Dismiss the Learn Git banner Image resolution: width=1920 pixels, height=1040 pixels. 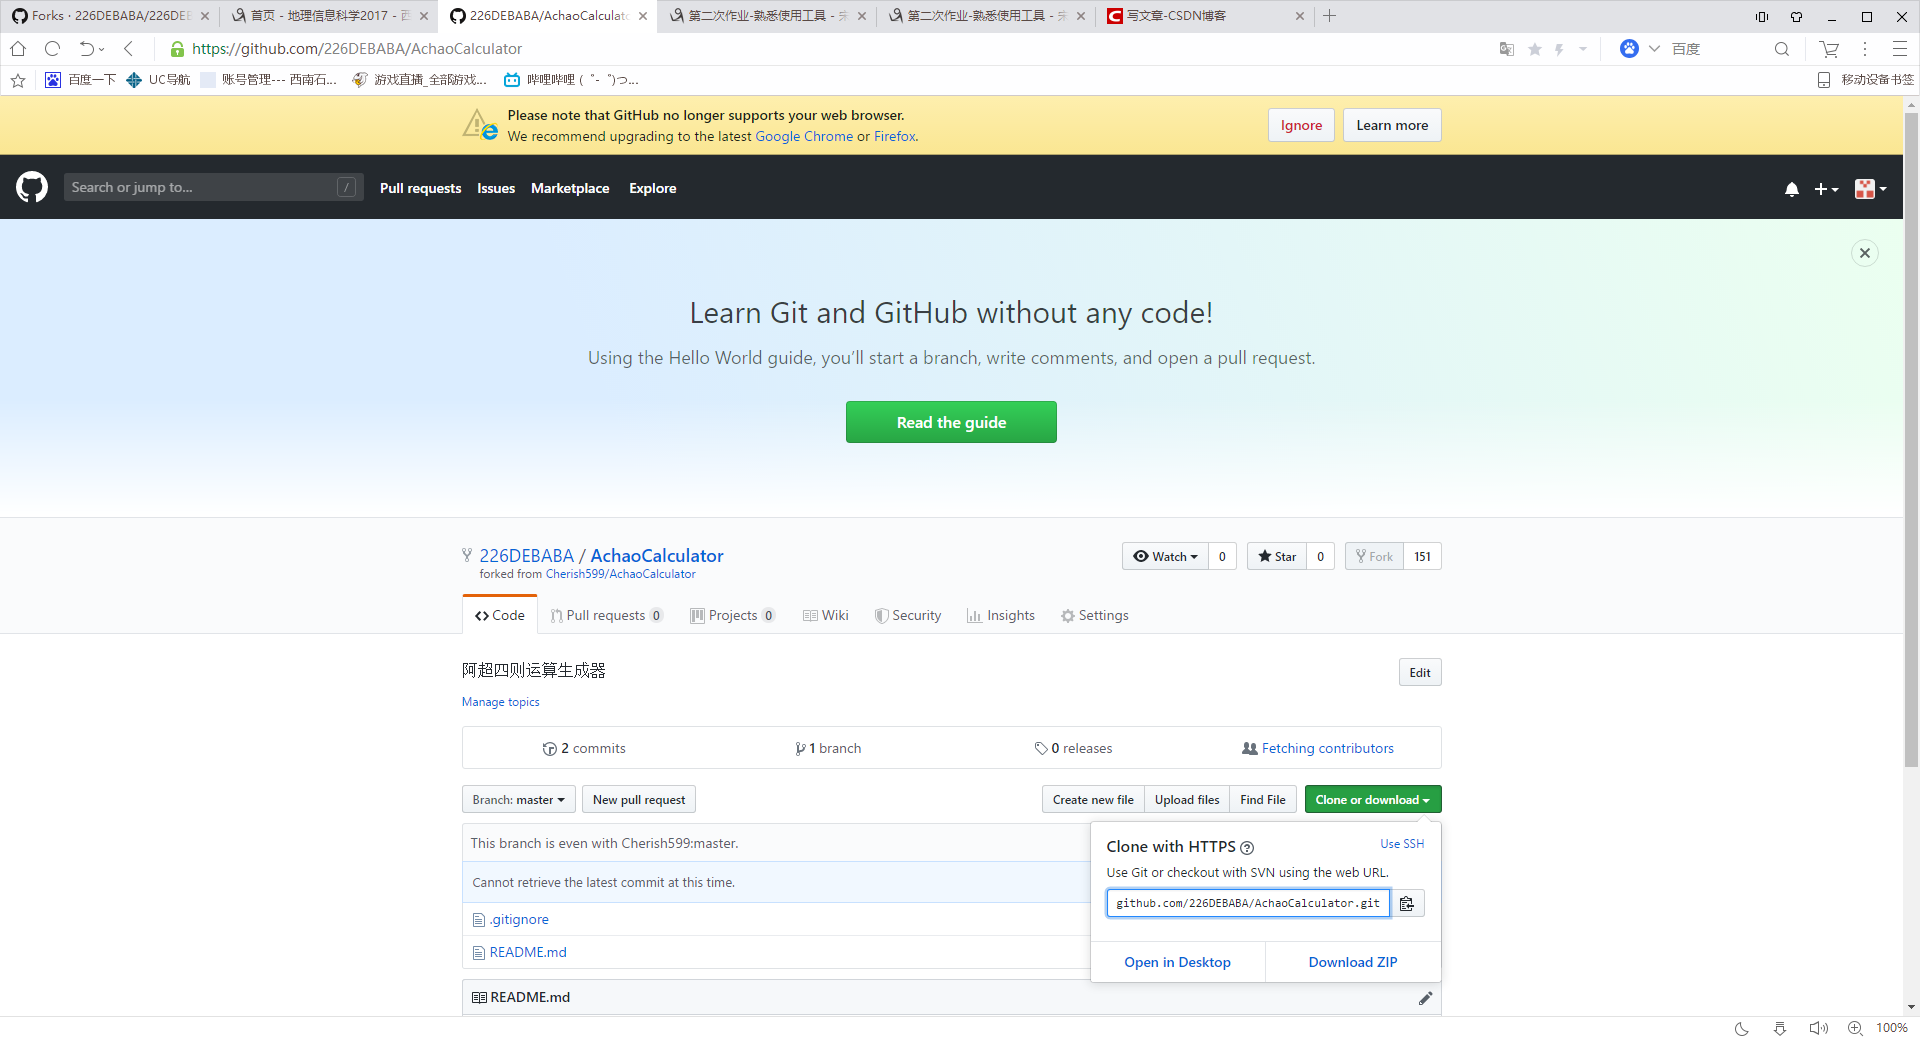point(1865,253)
